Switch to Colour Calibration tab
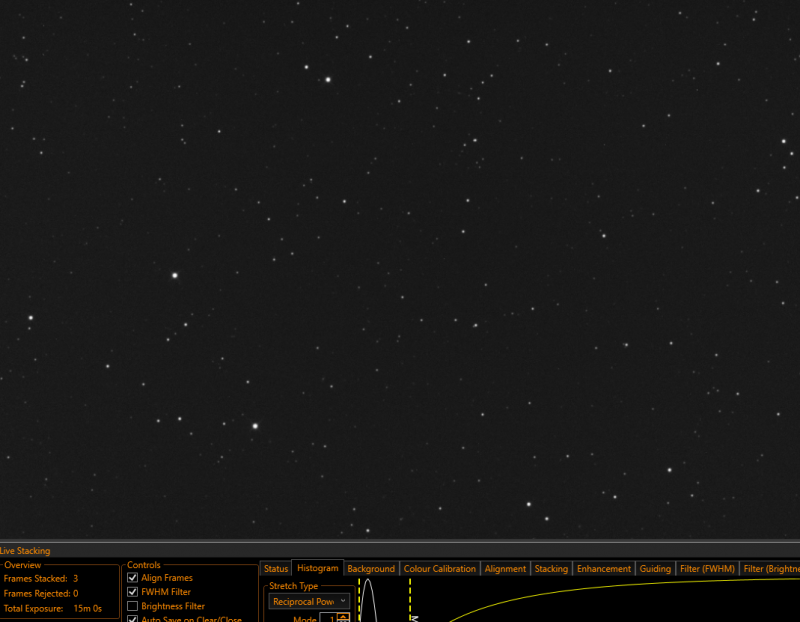This screenshot has width=800, height=622. pos(439,568)
